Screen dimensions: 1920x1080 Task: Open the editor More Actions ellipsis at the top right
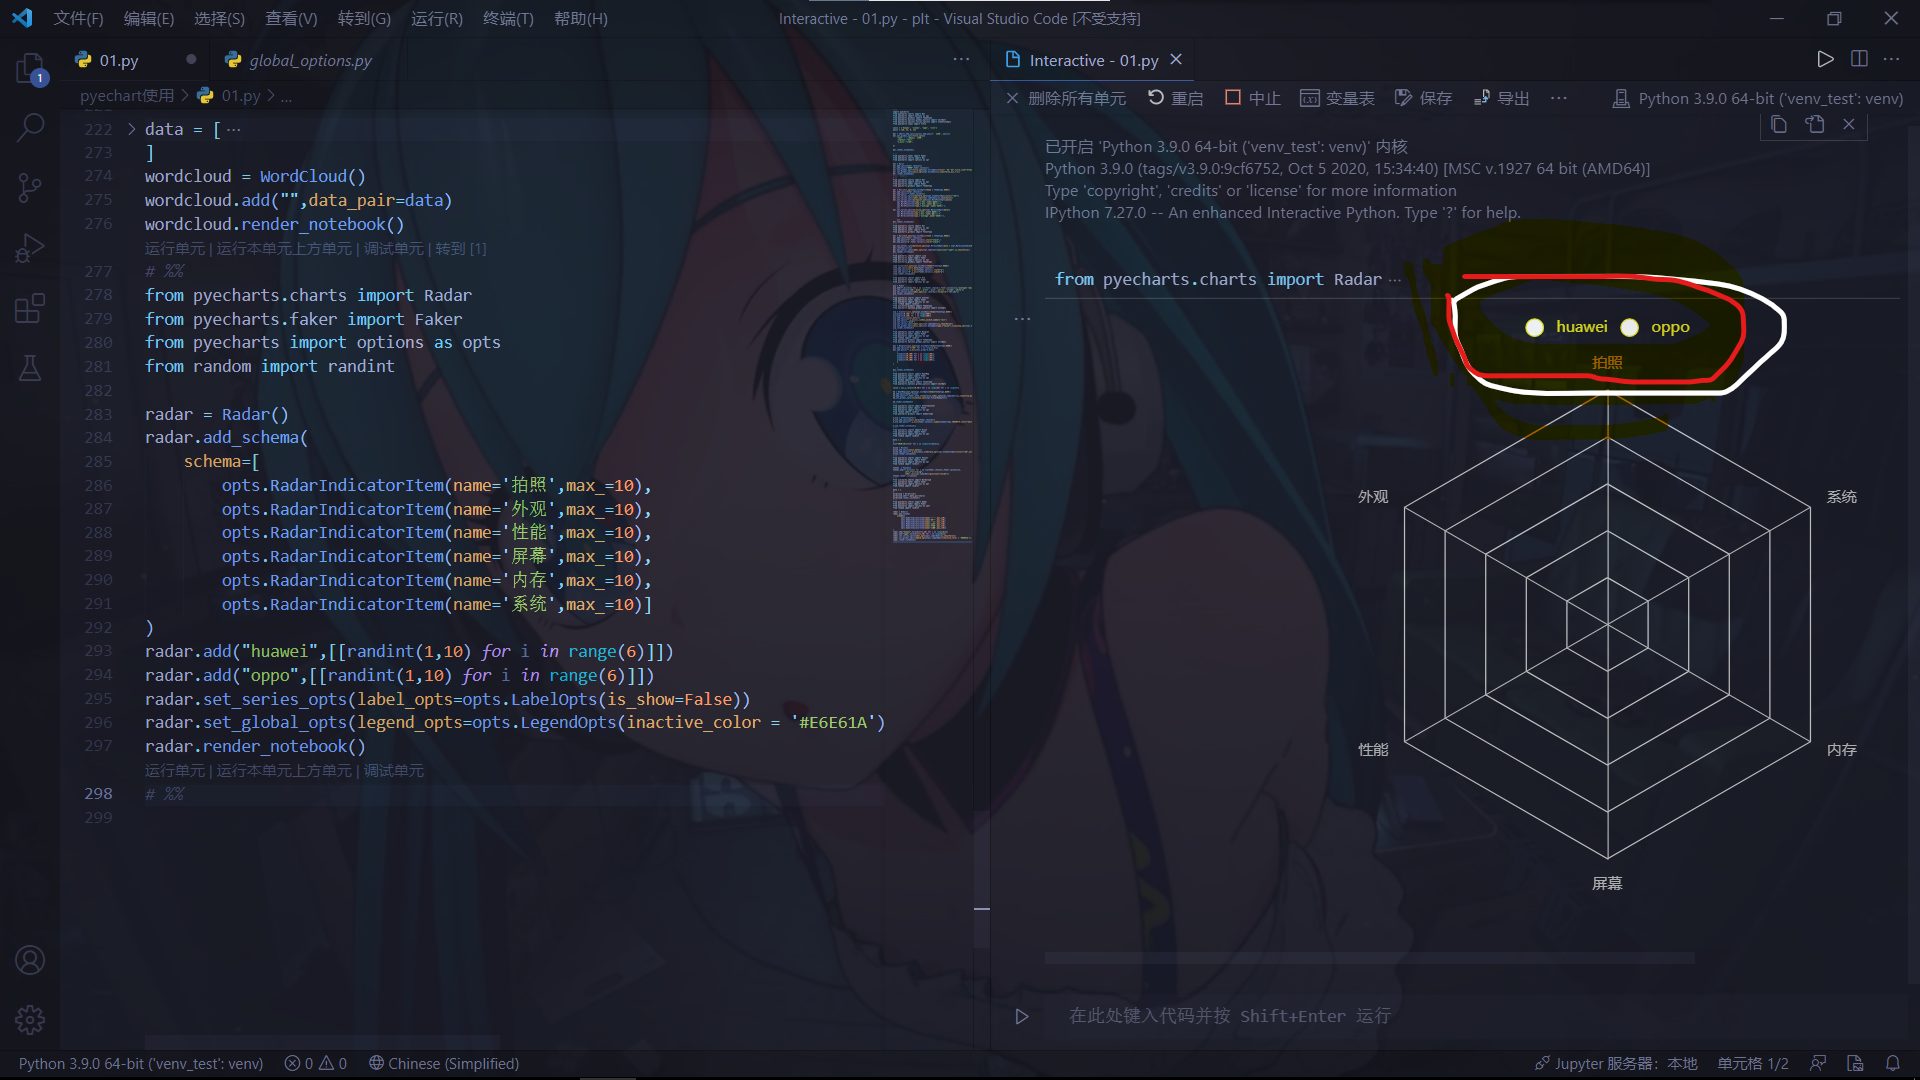1891,59
